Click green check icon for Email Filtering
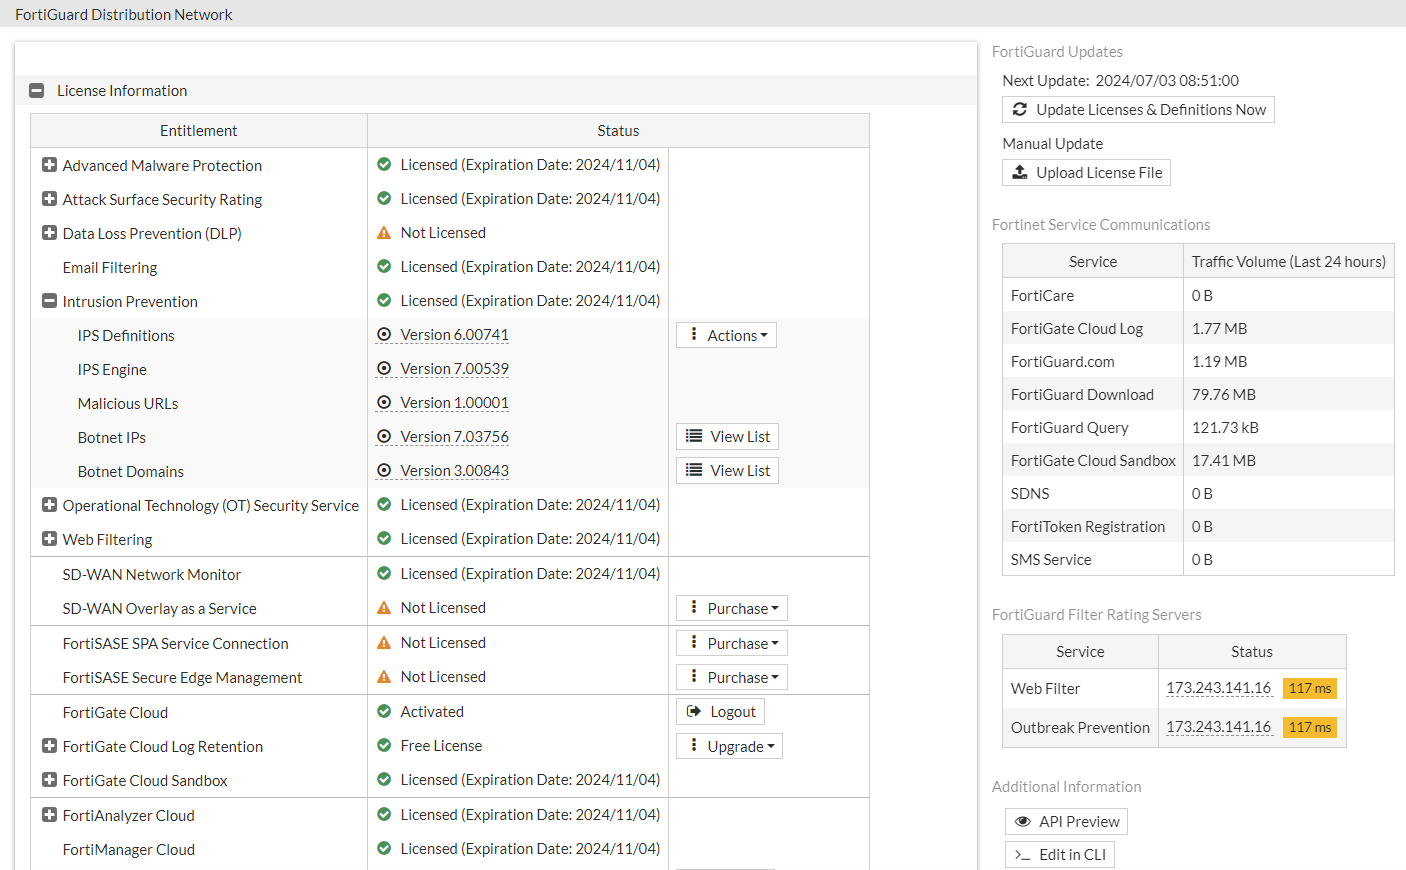 click(x=384, y=267)
